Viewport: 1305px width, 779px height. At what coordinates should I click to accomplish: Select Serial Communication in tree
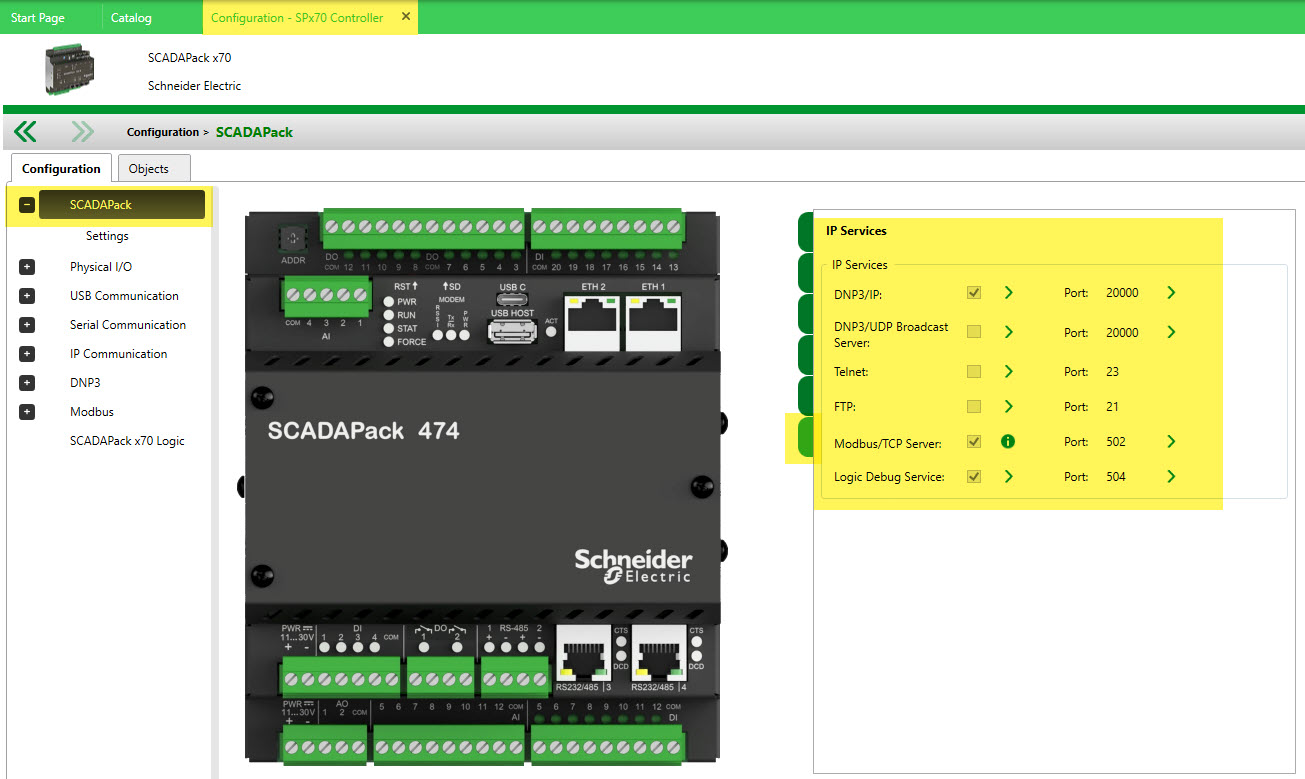pos(128,325)
